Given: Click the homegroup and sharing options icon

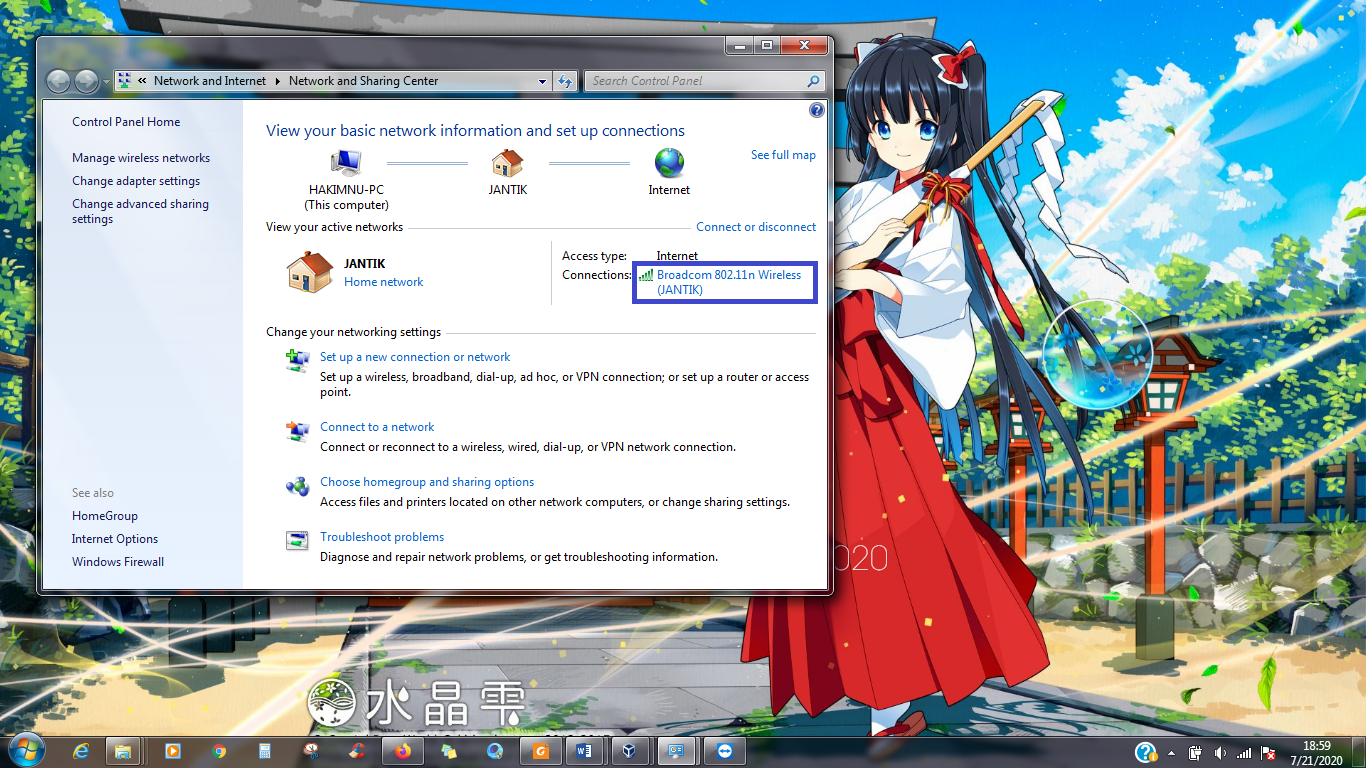Looking at the screenshot, I should tap(297, 486).
